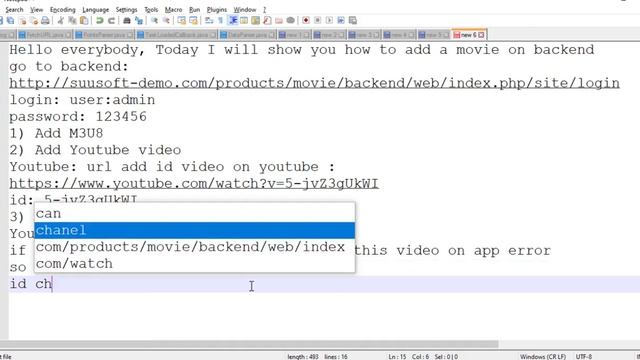Click the Copy toolbar icon
640x360 pixels.
(x=72, y=20)
